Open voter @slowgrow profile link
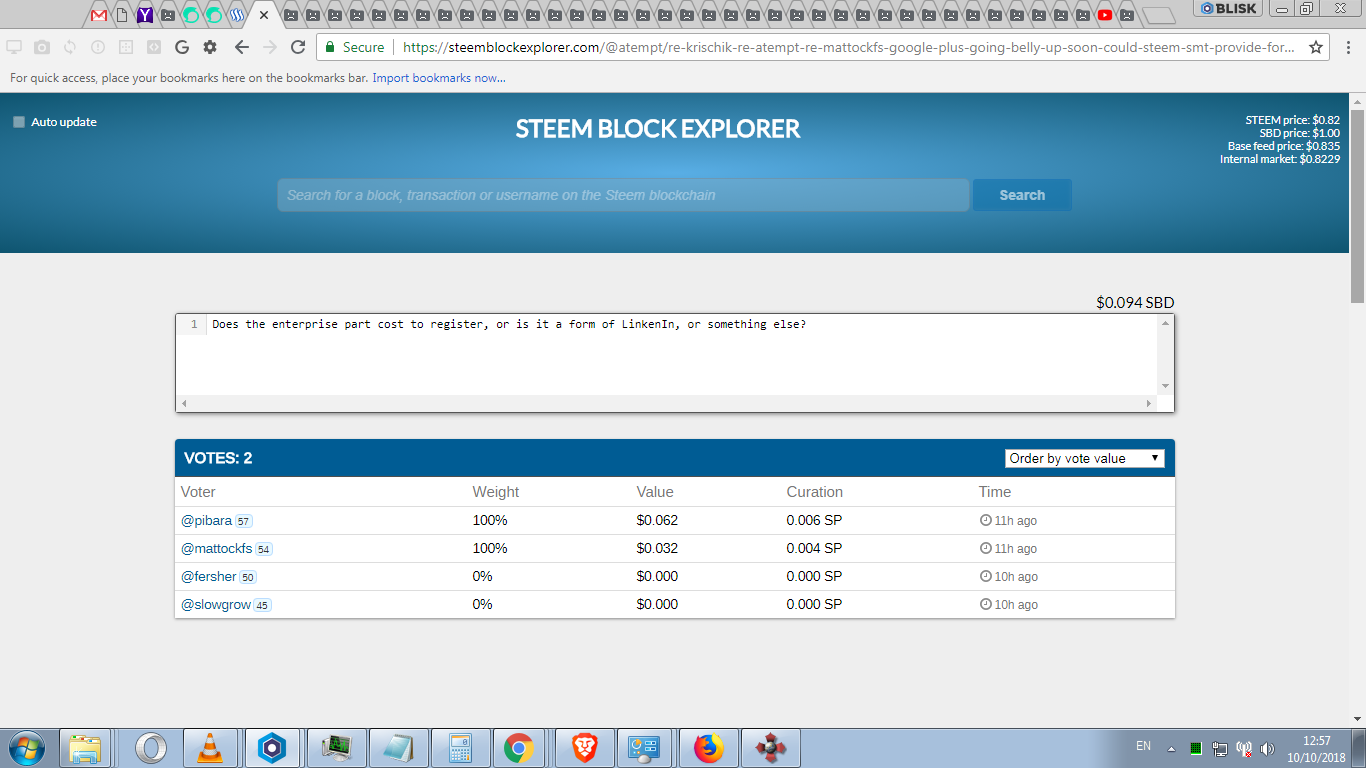 tap(215, 605)
